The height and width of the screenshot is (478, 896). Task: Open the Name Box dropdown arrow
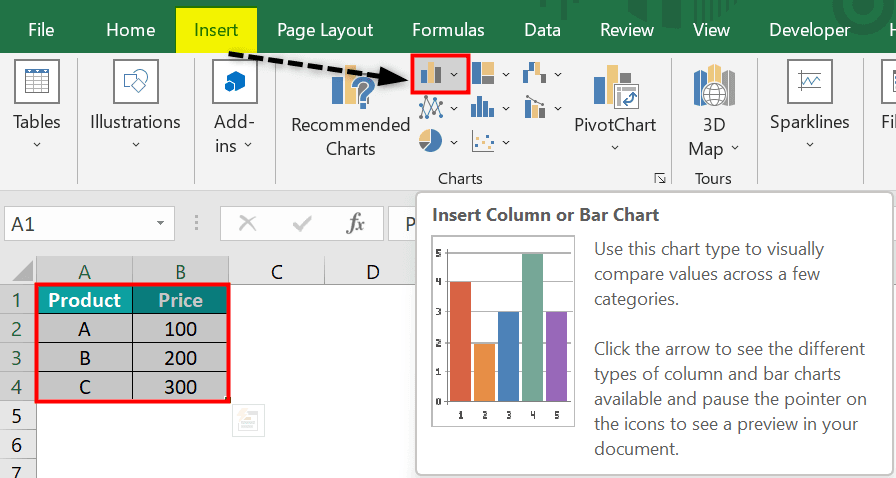(161, 223)
